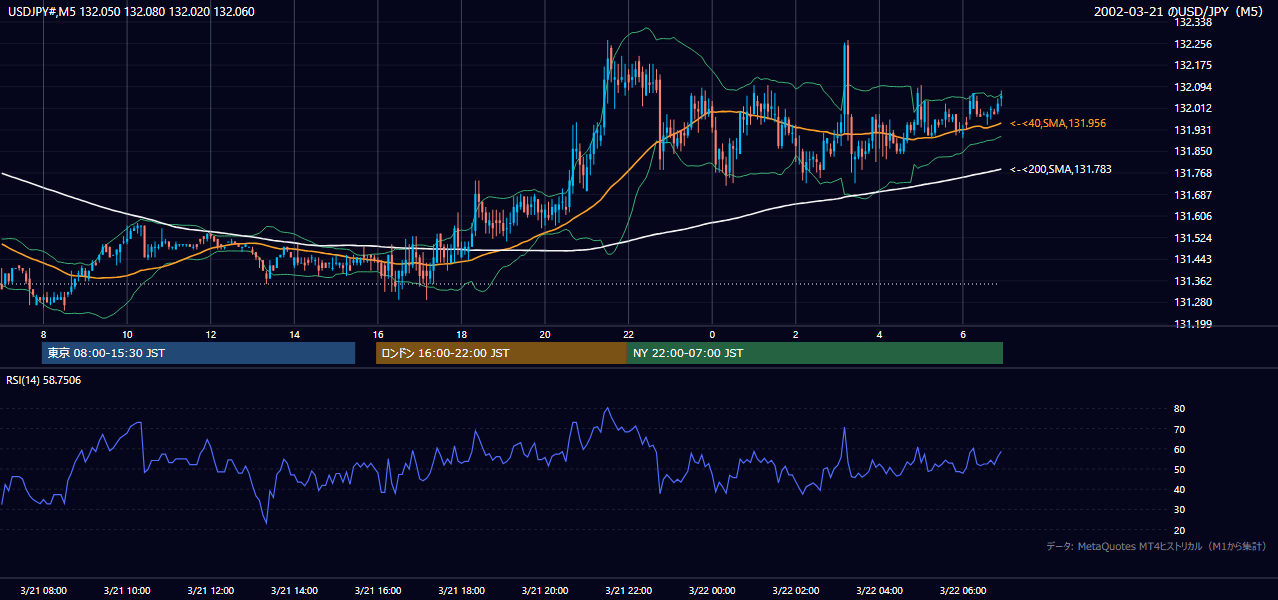Viewport: 1278px width, 600px height.
Task: Select the London 16:00-22:00 JST session bar
Action: click(501, 353)
